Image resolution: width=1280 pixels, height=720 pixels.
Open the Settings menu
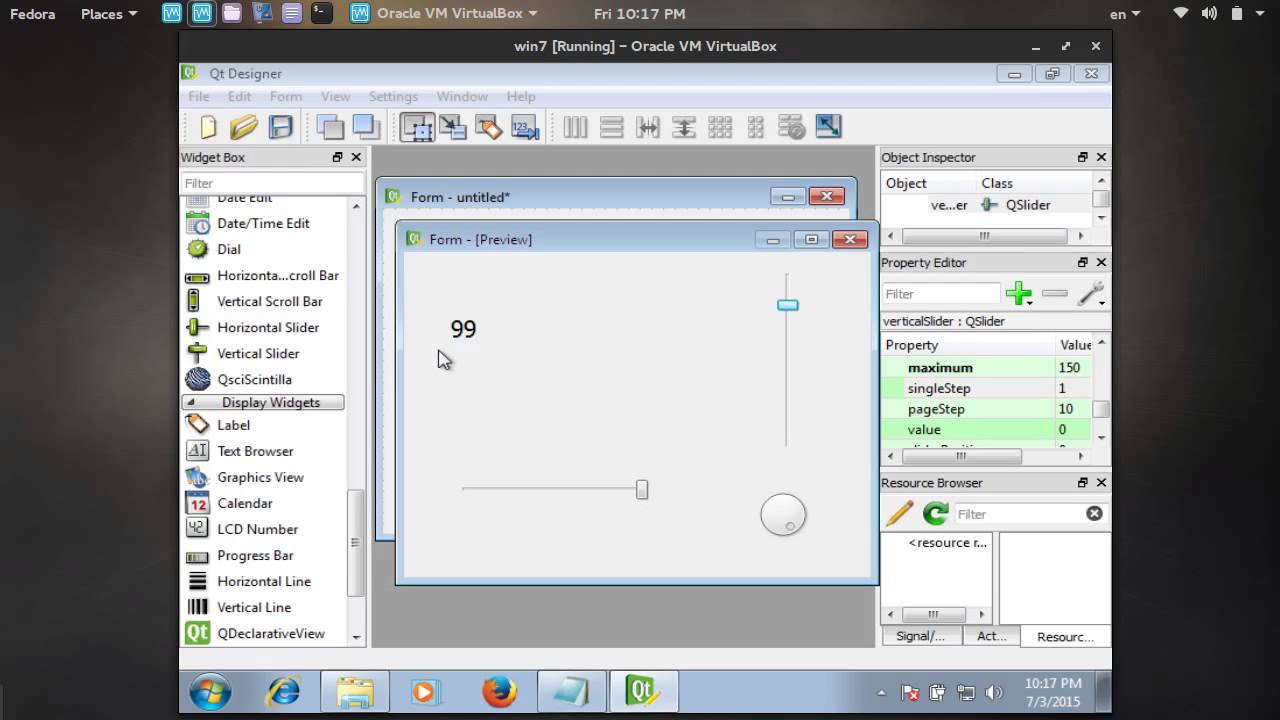(393, 96)
